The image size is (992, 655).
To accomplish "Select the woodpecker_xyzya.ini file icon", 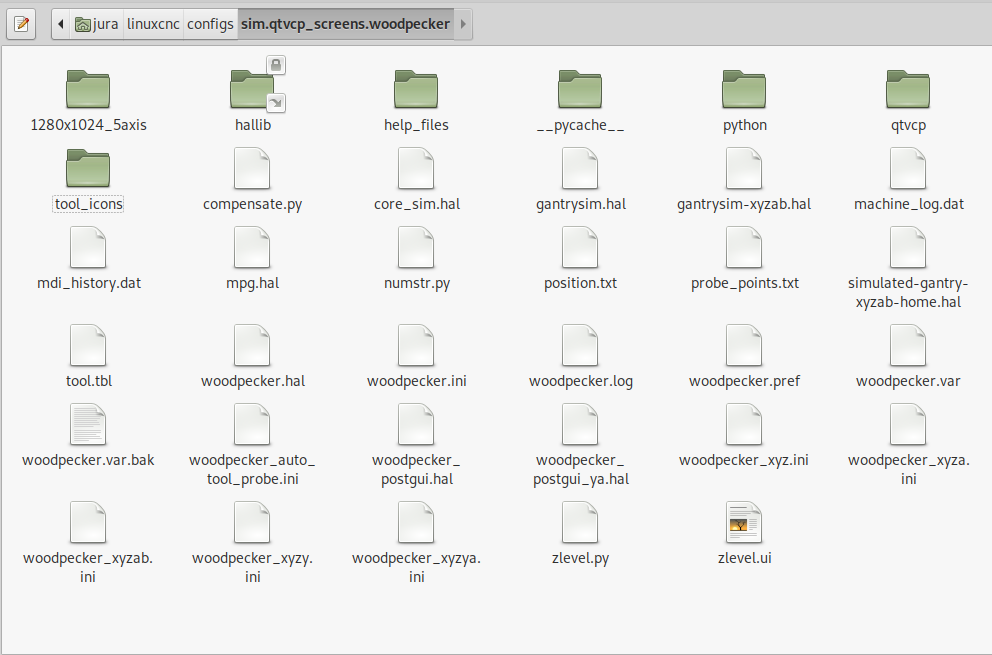I will click(416, 523).
